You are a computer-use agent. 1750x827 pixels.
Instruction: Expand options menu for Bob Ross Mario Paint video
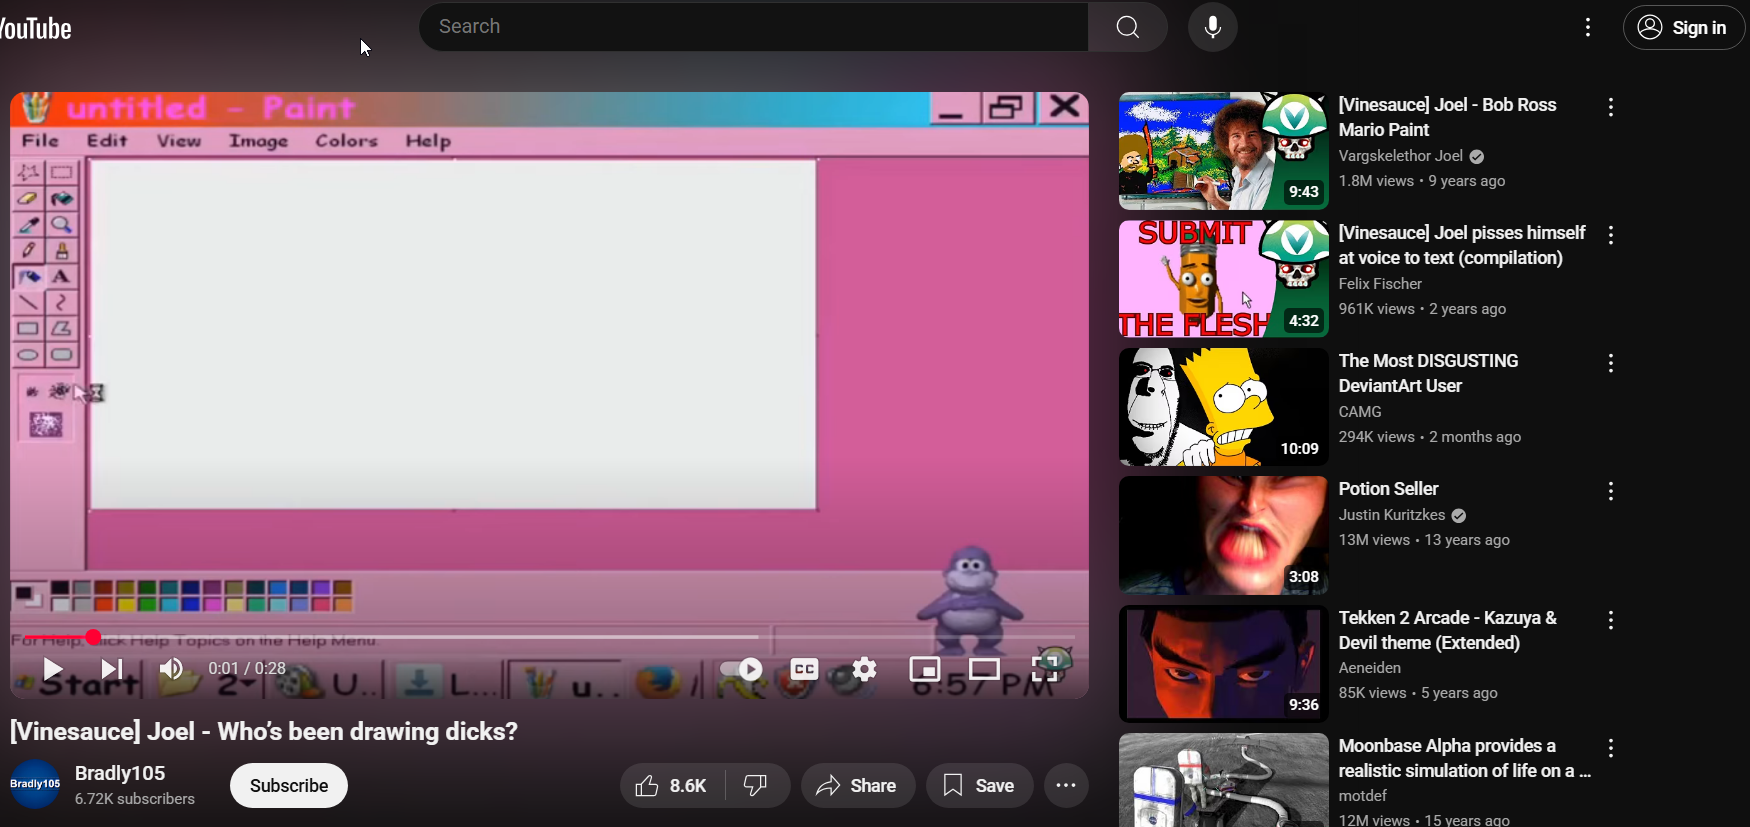click(1611, 107)
